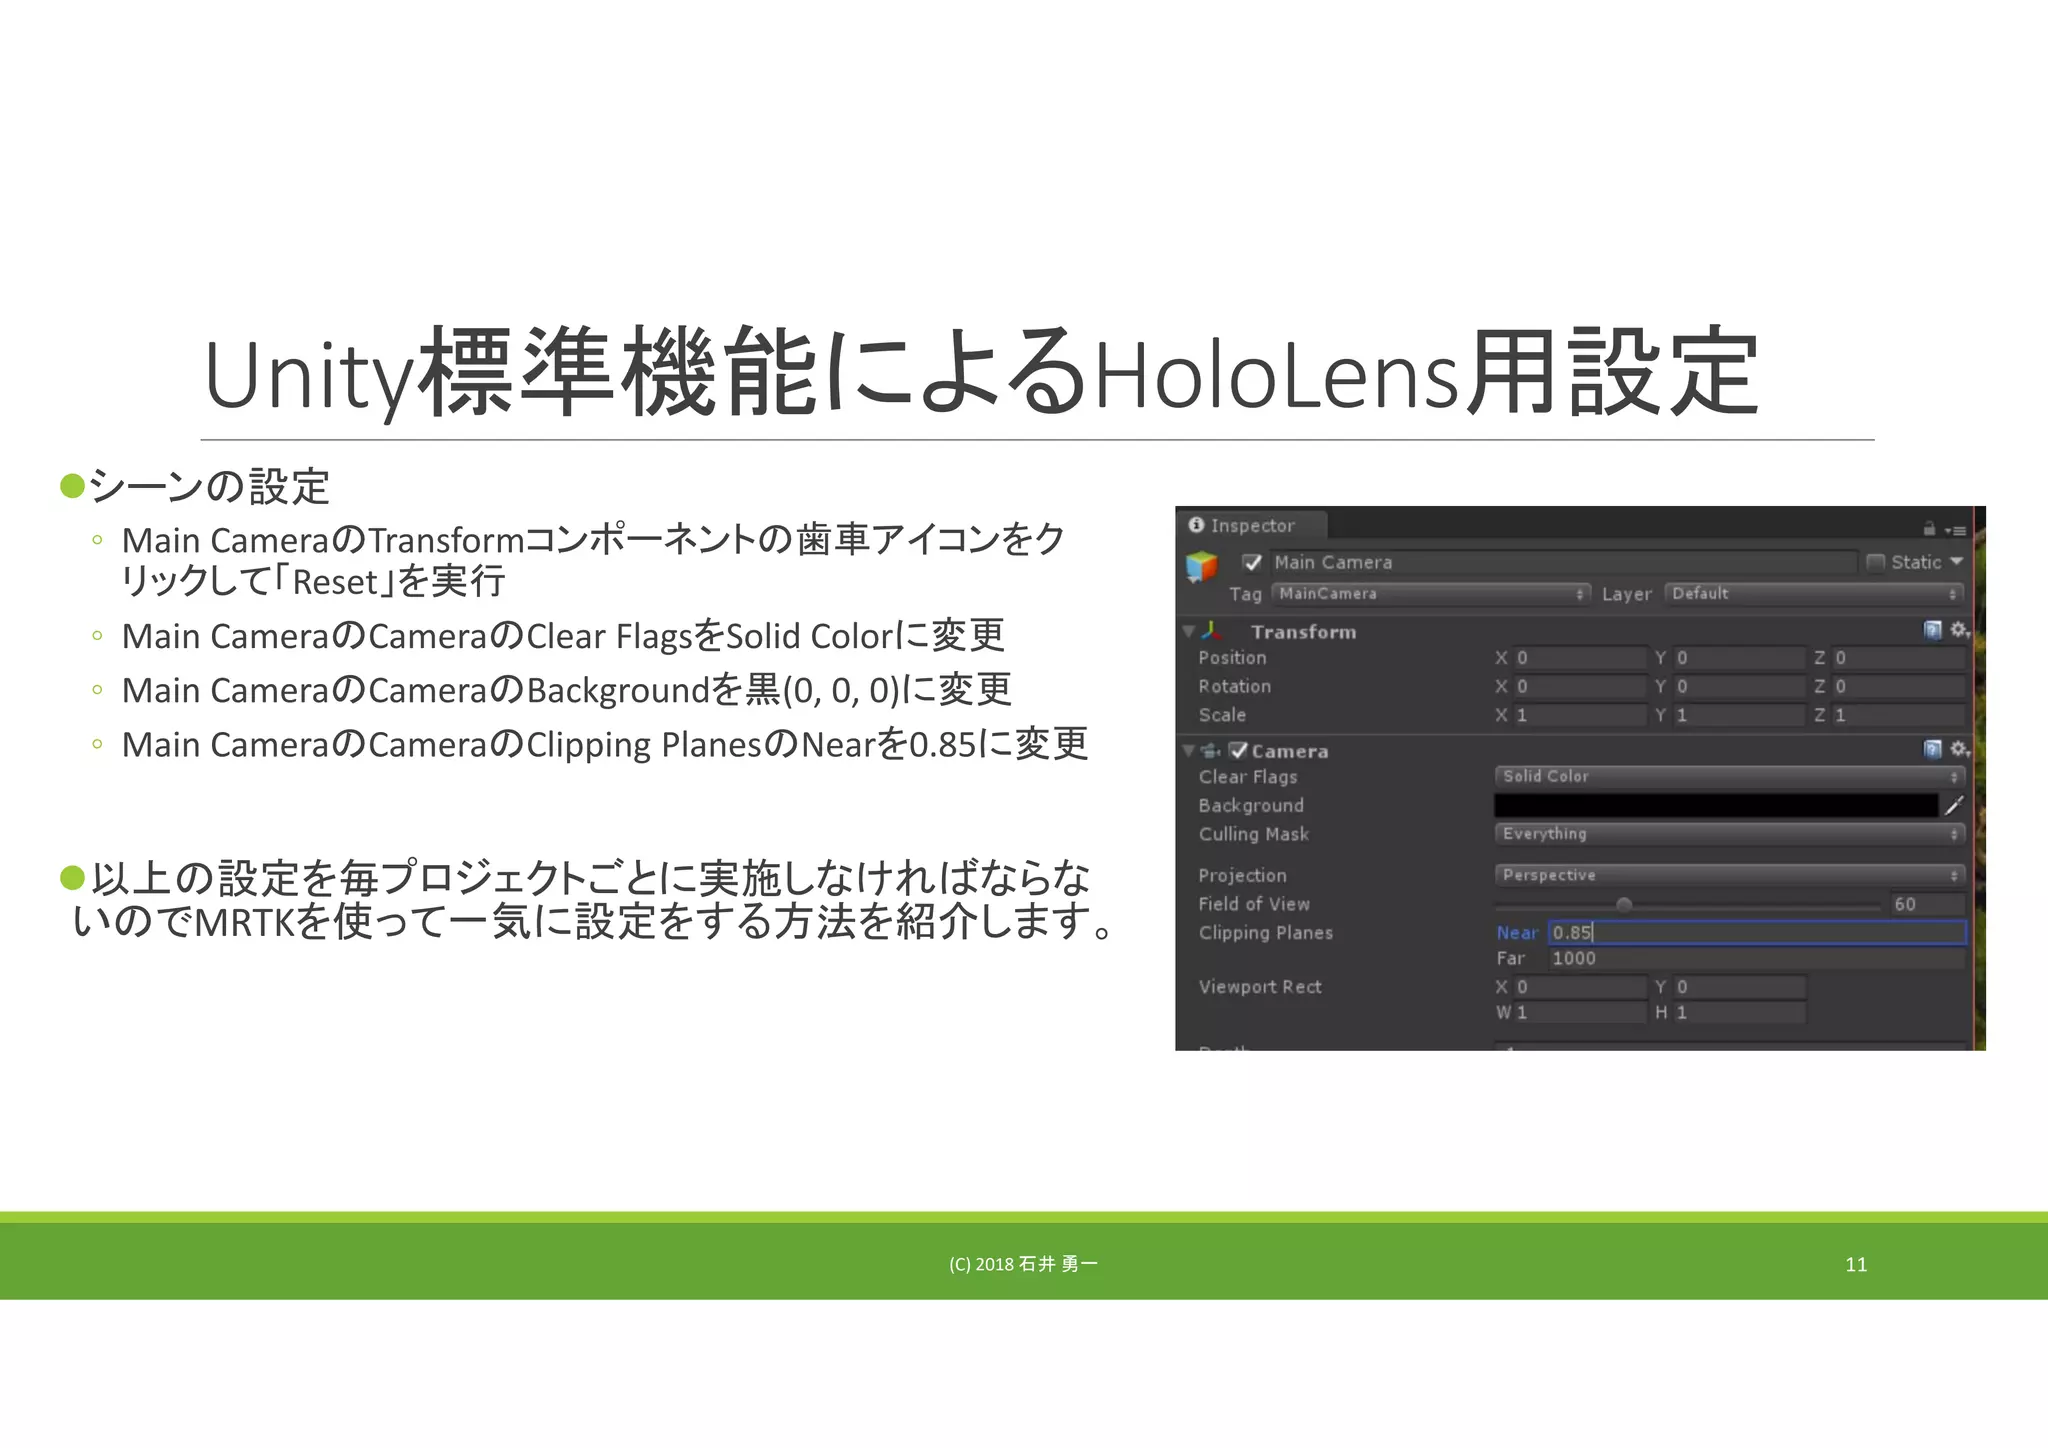Click the Position Z field
The width and height of the screenshot is (2048, 1448).
[x=1898, y=658]
